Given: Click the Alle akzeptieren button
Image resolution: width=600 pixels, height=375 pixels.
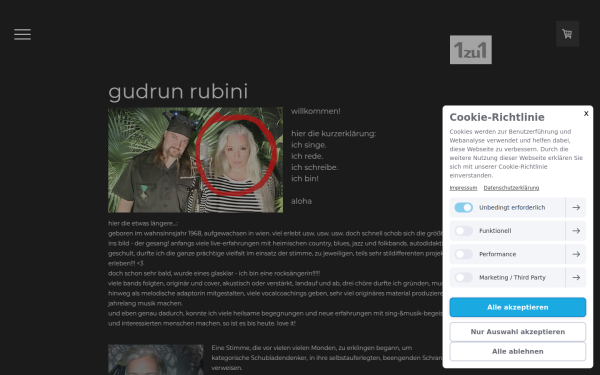Looking at the screenshot, I should click(x=517, y=307).
